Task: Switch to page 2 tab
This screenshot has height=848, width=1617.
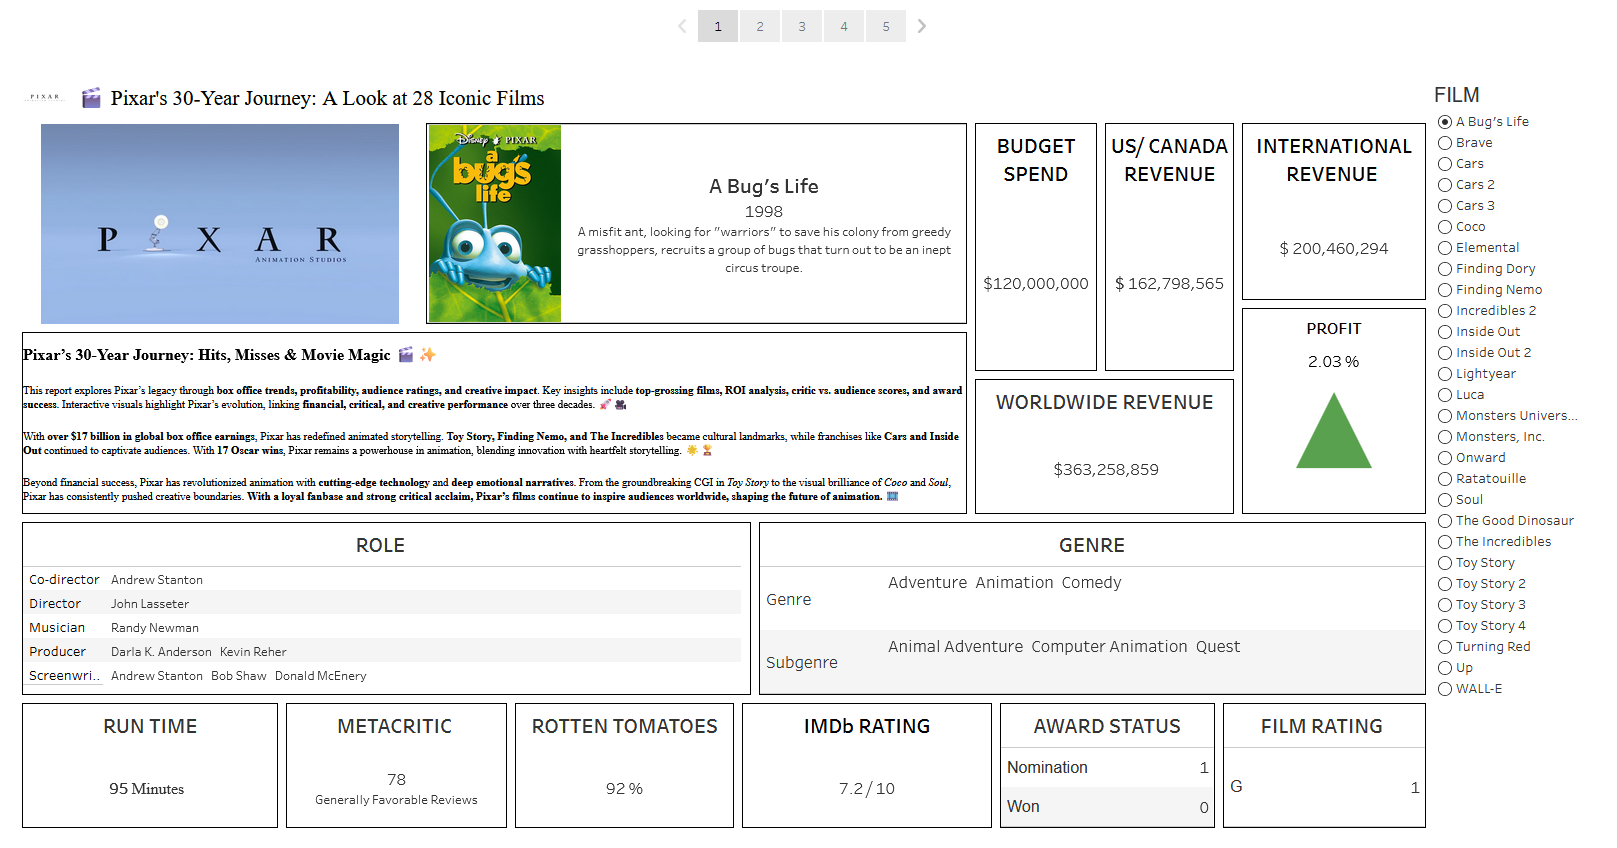Action: click(x=760, y=26)
